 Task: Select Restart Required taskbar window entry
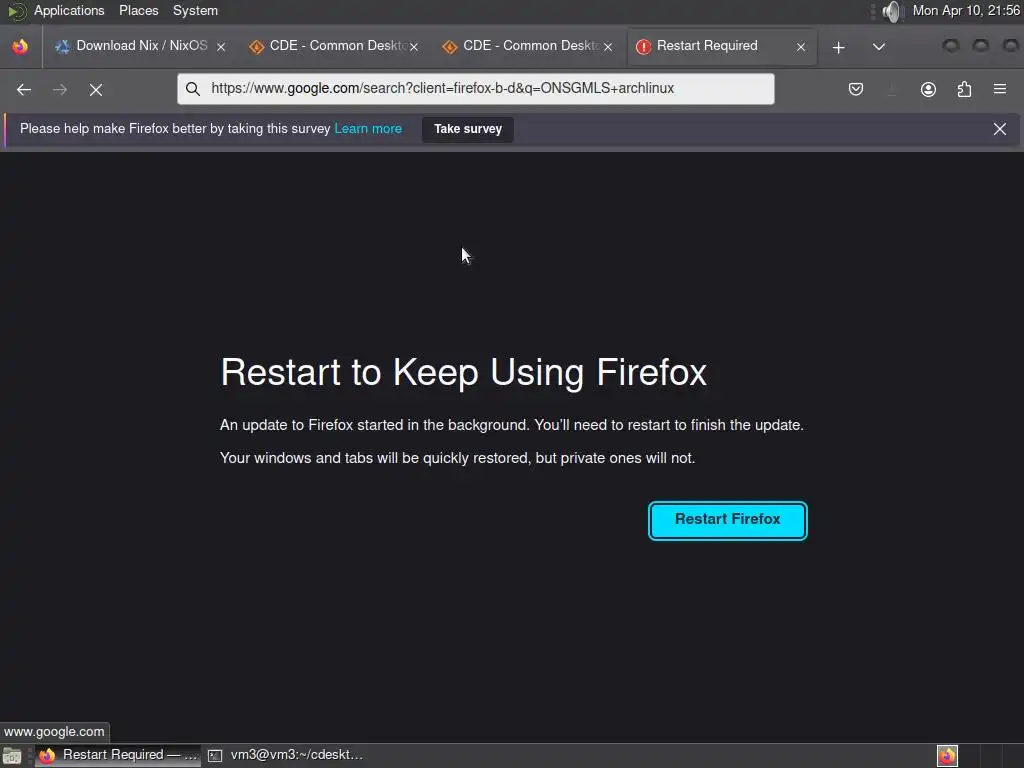[x=118, y=756]
